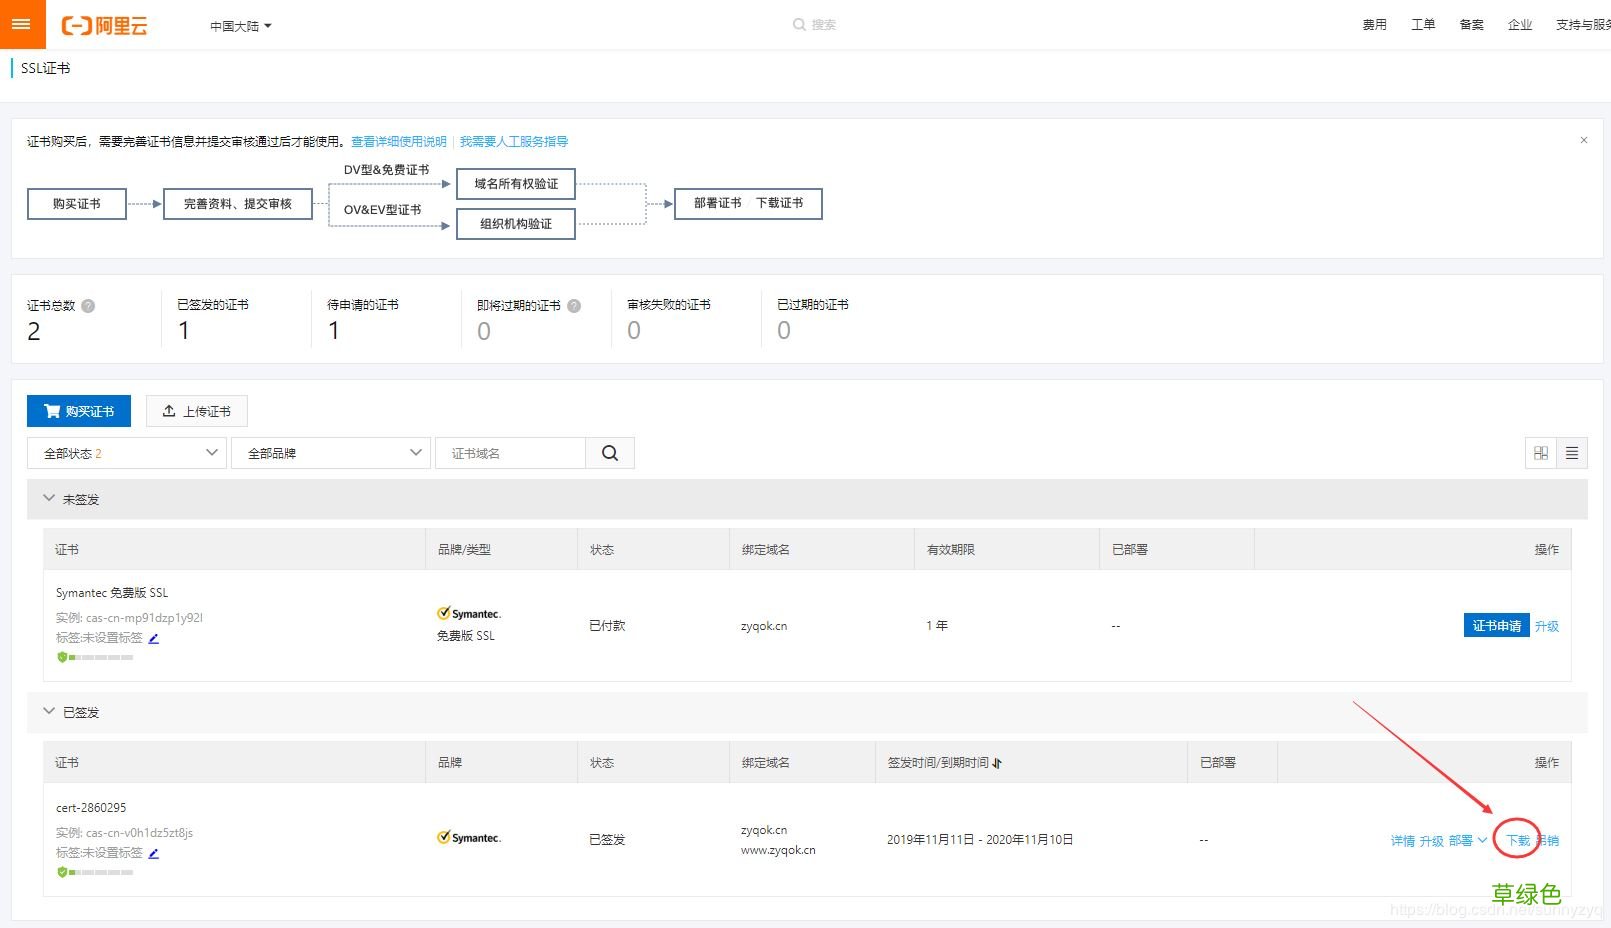Open the 全部品牌 filter dropdown

click(x=331, y=453)
